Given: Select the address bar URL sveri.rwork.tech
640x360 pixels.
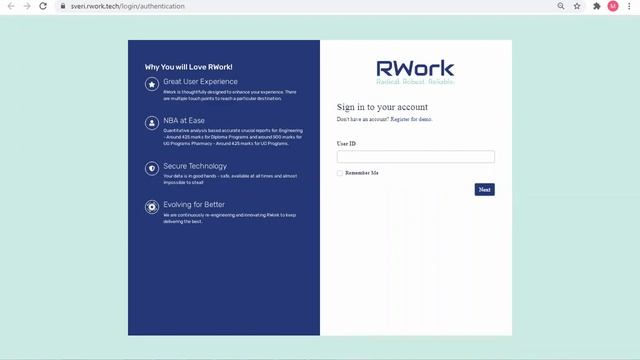Looking at the screenshot, I should pos(128,6).
